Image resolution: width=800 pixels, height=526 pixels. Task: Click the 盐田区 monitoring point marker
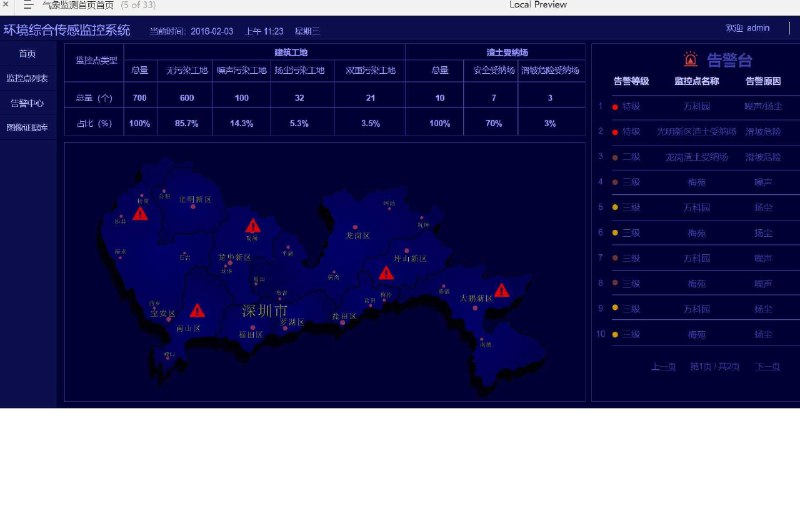[x=343, y=322]
